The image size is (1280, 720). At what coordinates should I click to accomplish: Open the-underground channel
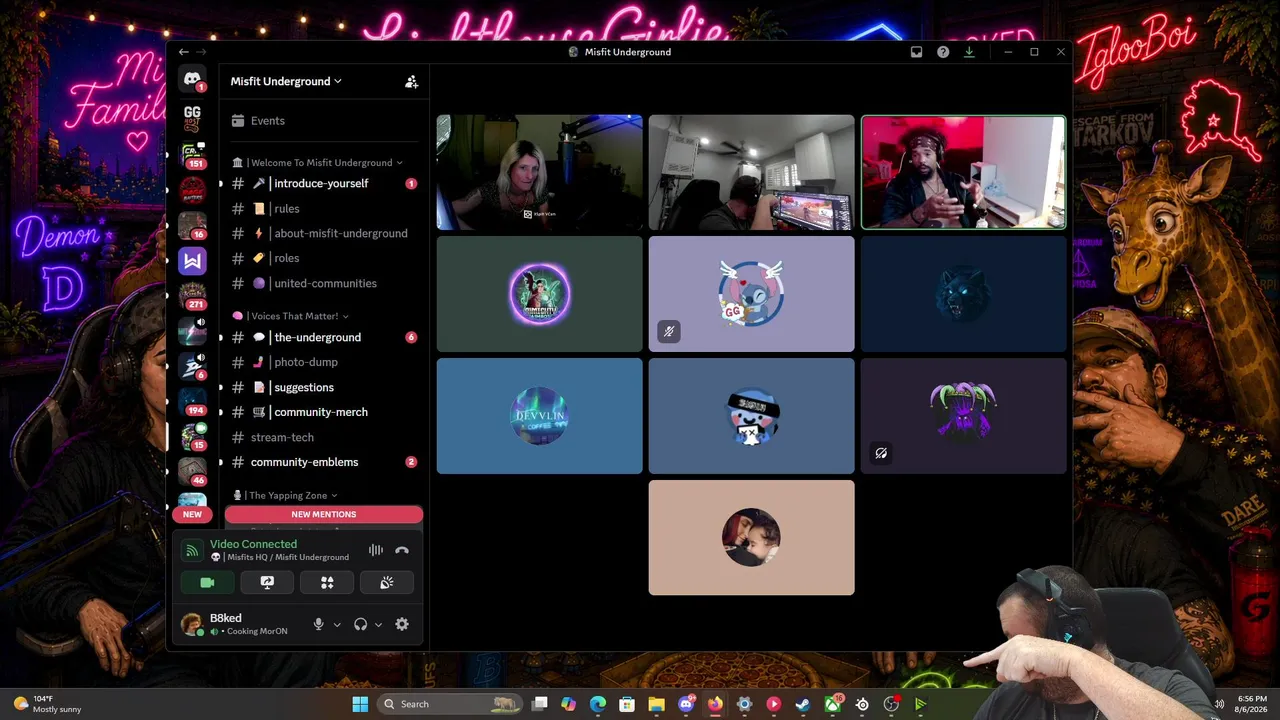coord(323,338)
